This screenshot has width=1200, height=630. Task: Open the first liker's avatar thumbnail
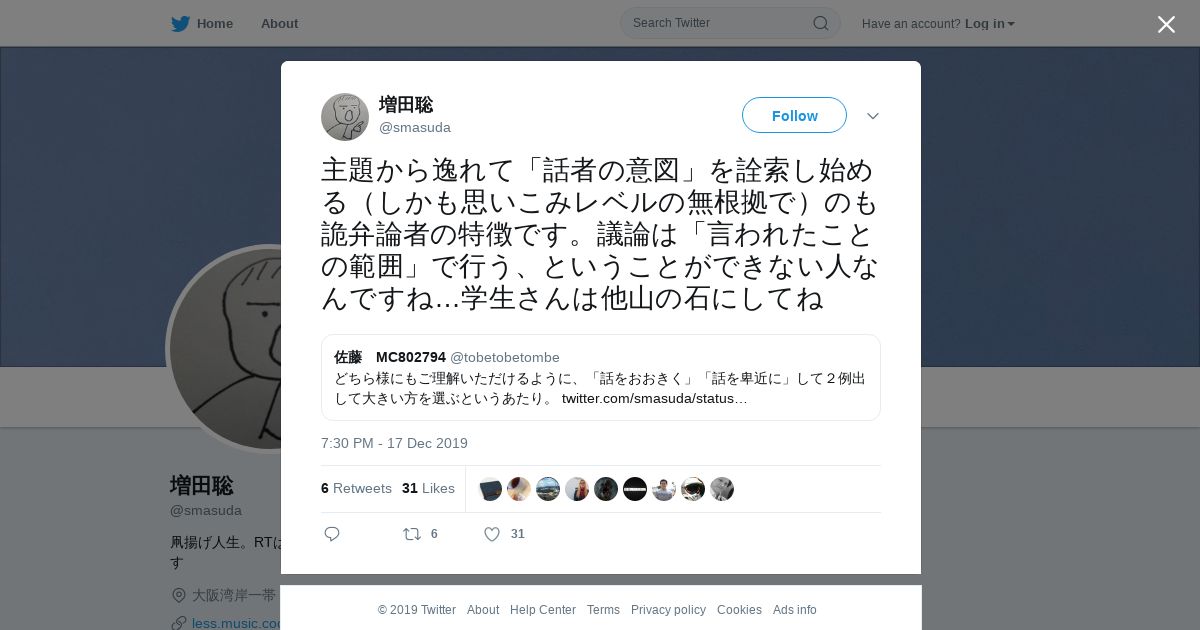coord(490,489)
